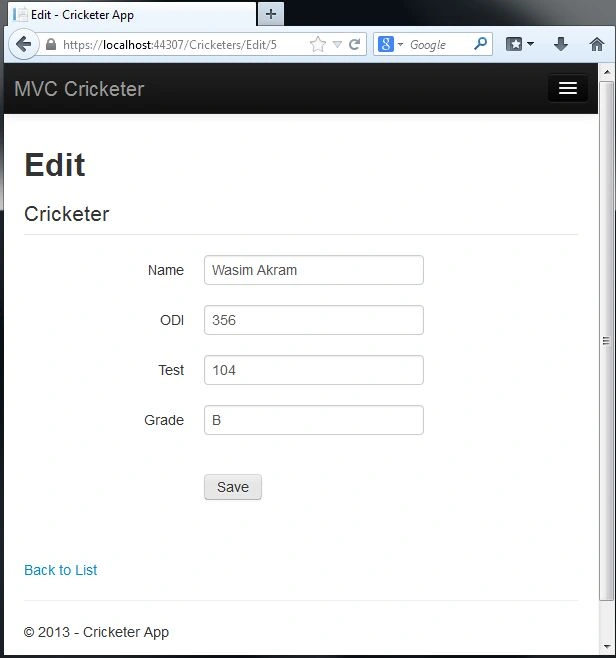The image size is (616, 658).
Task: Open the MVC Cricketer brand link
Action: pyautogui.click(x=79, y=89)
